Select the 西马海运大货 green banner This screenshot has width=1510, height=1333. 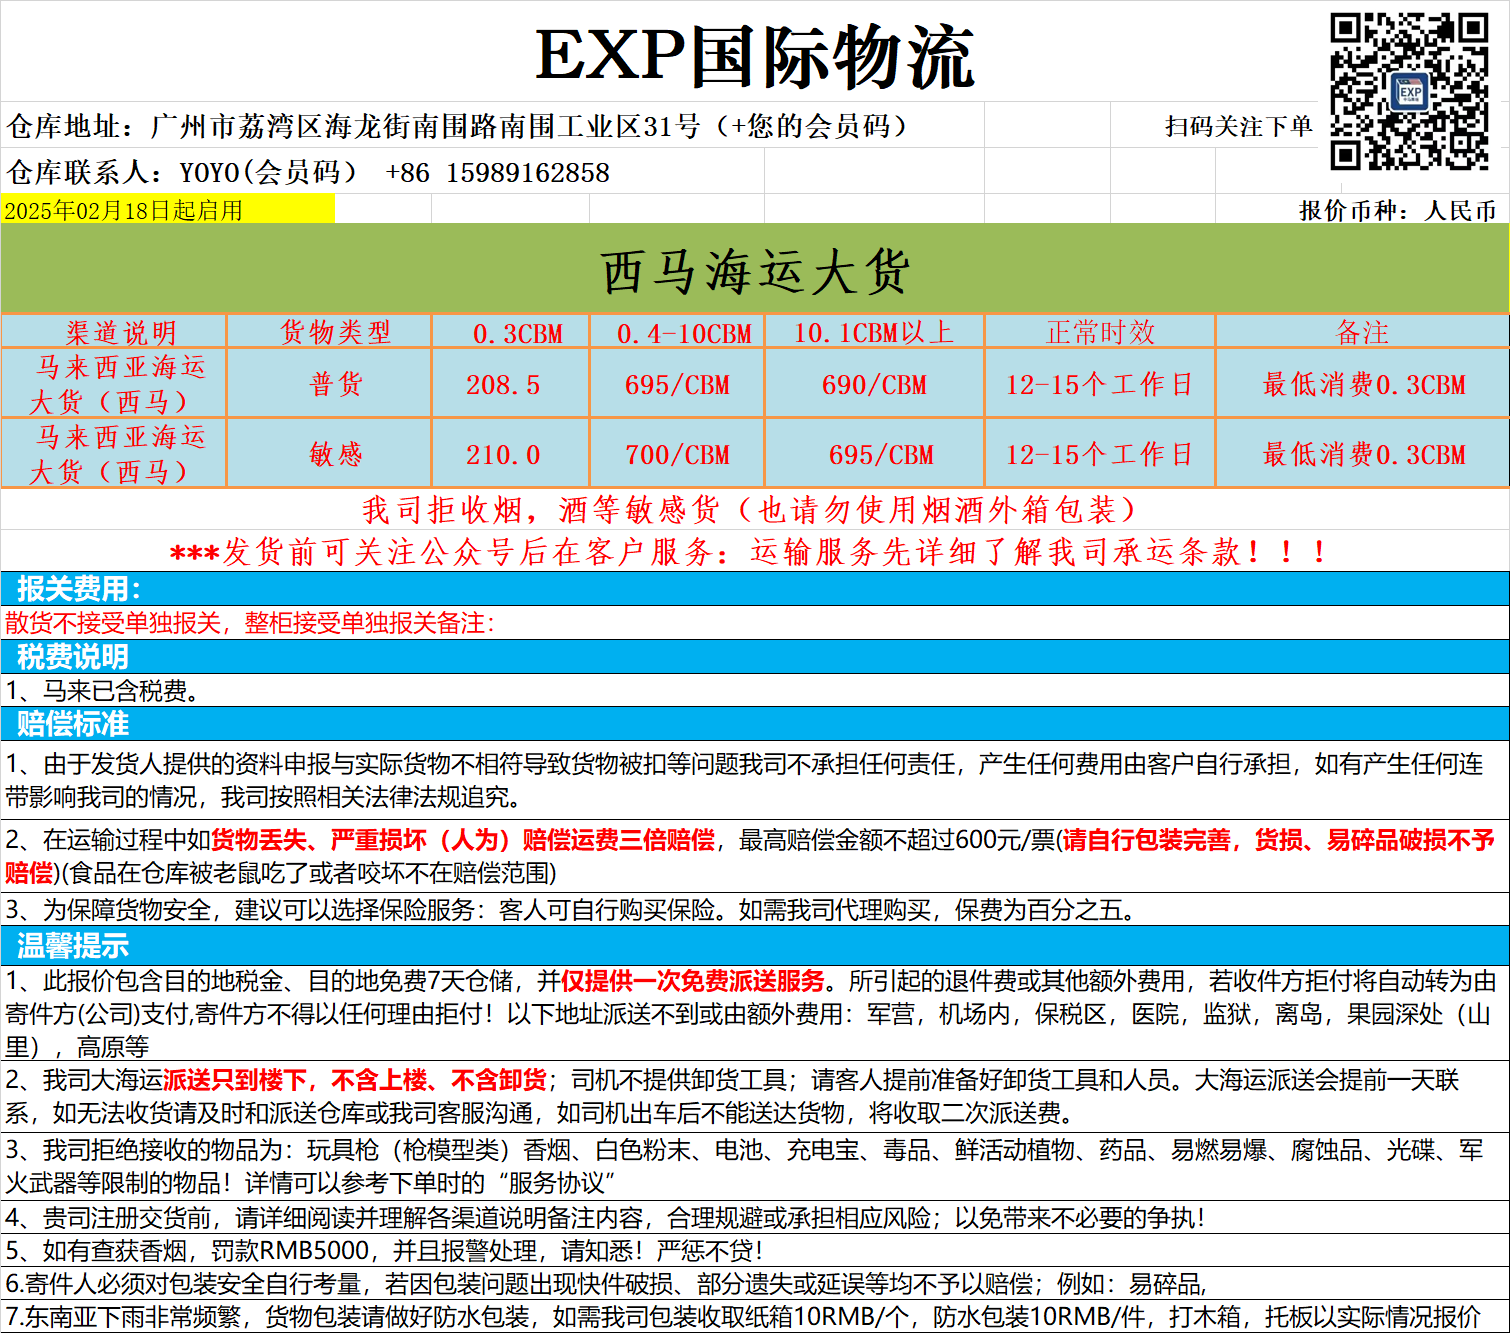tap(755, 270)
